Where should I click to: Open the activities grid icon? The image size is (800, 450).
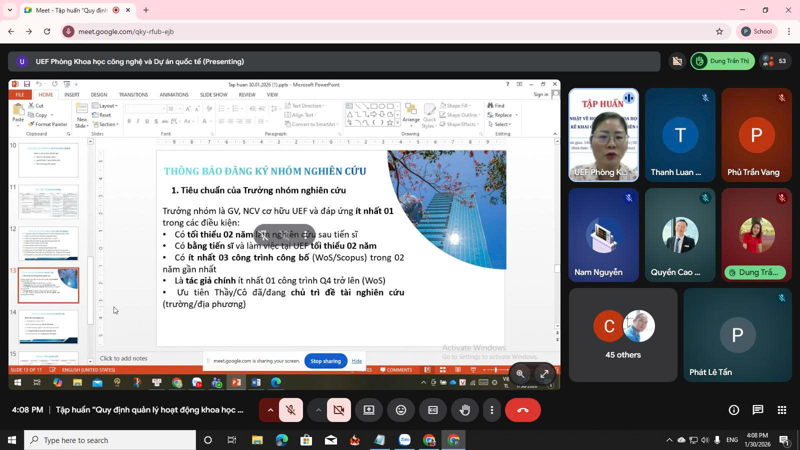tap(783, 410)
